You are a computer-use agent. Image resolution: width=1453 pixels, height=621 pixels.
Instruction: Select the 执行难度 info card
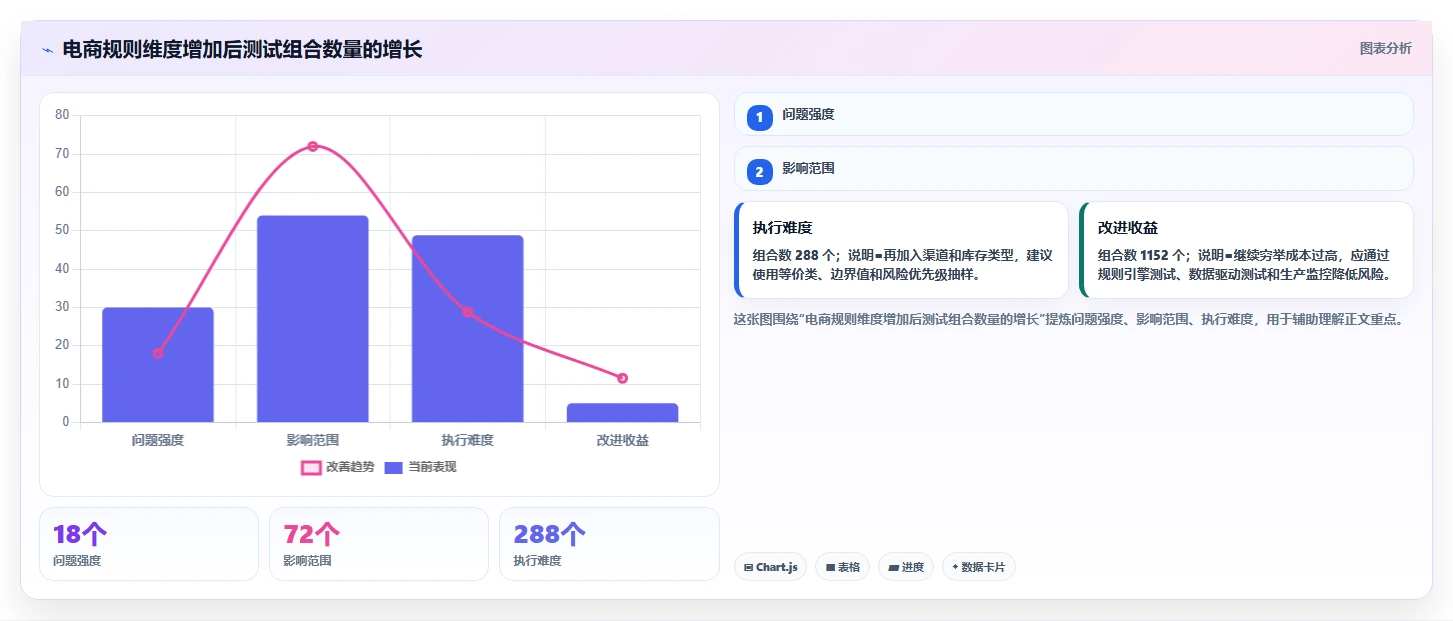point(901,250)
